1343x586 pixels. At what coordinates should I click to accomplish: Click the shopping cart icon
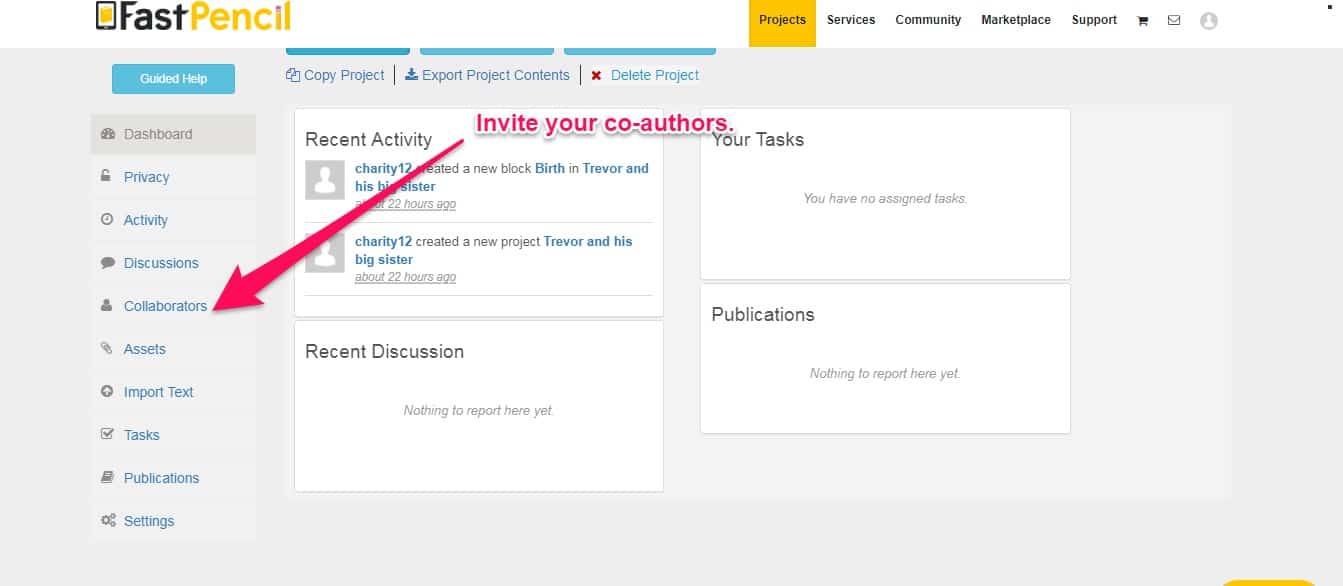click(1143, 21)
